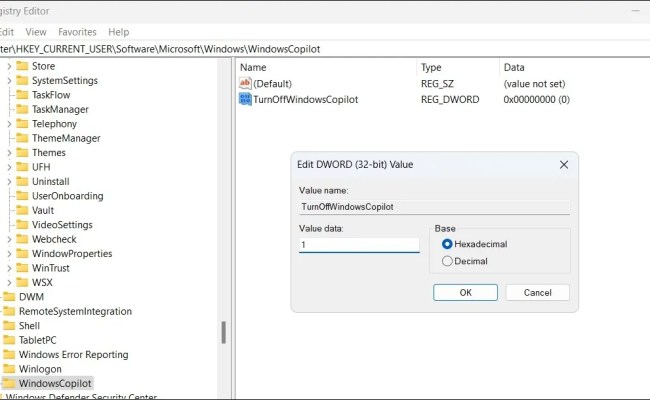
Task: Click the TabletPC folder icon
Action: pos(9,340)
